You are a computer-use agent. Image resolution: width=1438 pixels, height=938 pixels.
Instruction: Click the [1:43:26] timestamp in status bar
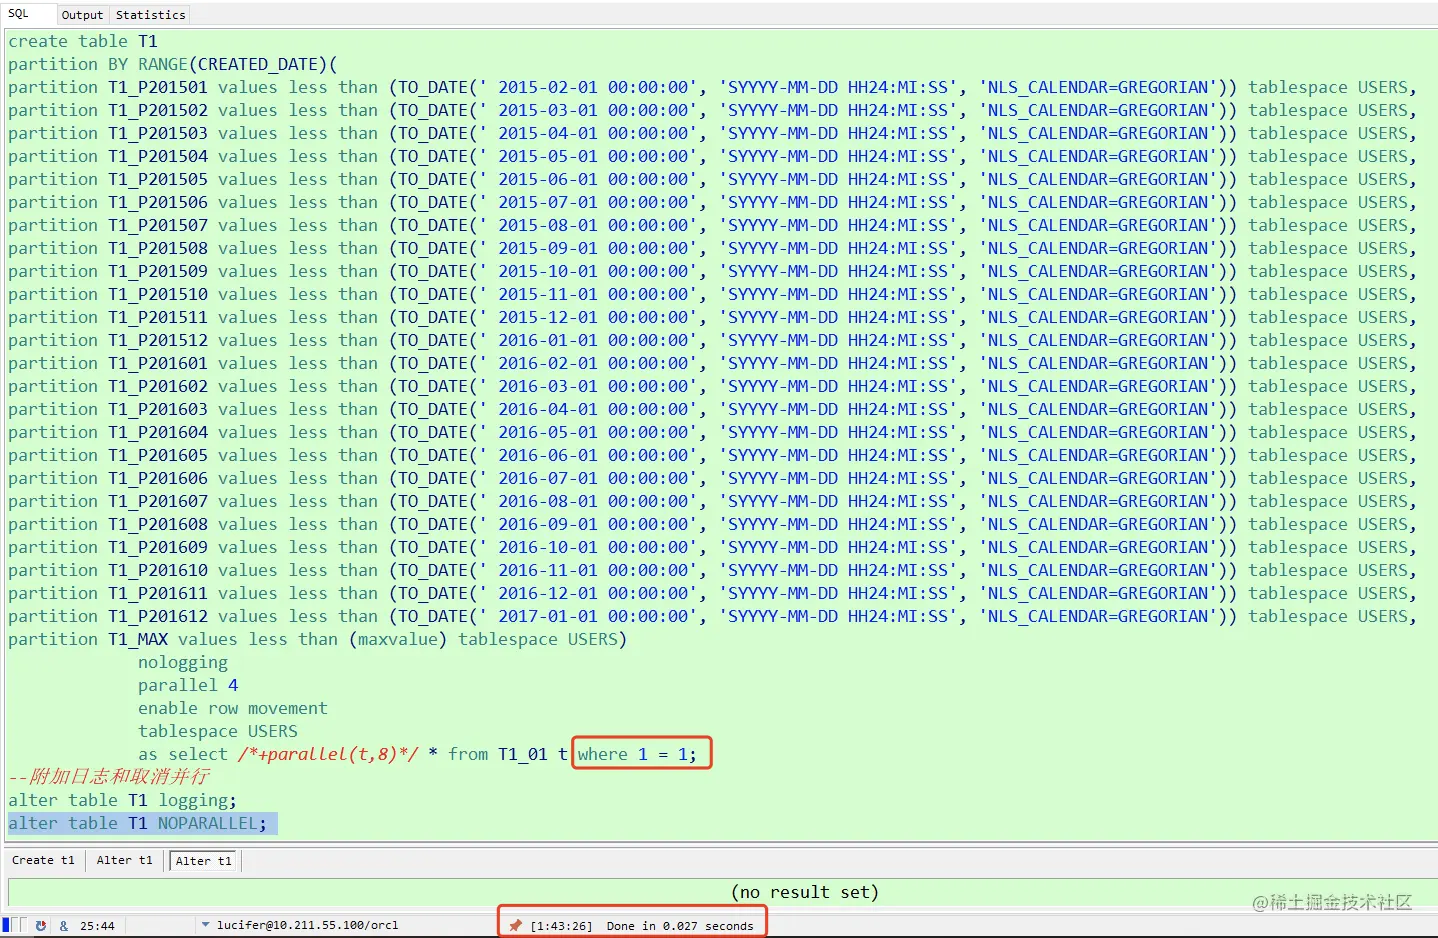point(561,926)
